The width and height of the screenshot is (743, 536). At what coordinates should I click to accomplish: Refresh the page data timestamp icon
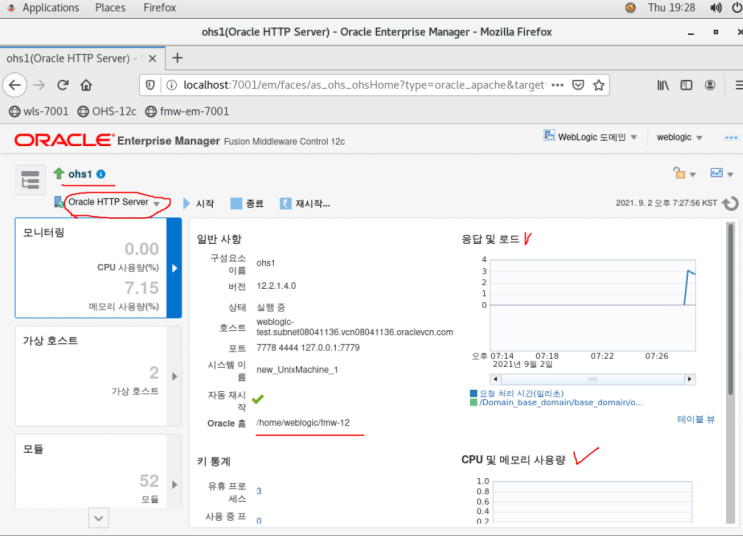click(730, 203)
